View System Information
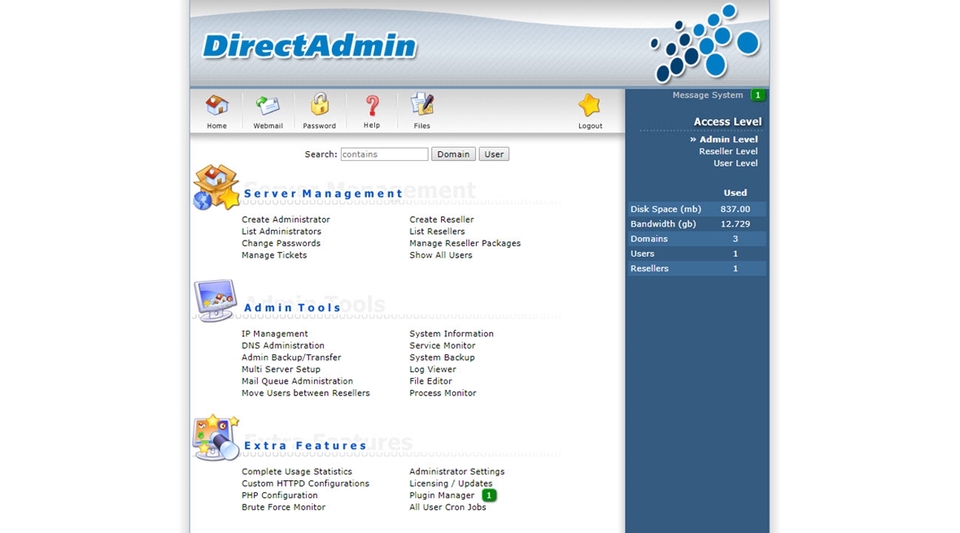Screen dimensions: 960x533 pyautogui.click(x=451, y=334)
